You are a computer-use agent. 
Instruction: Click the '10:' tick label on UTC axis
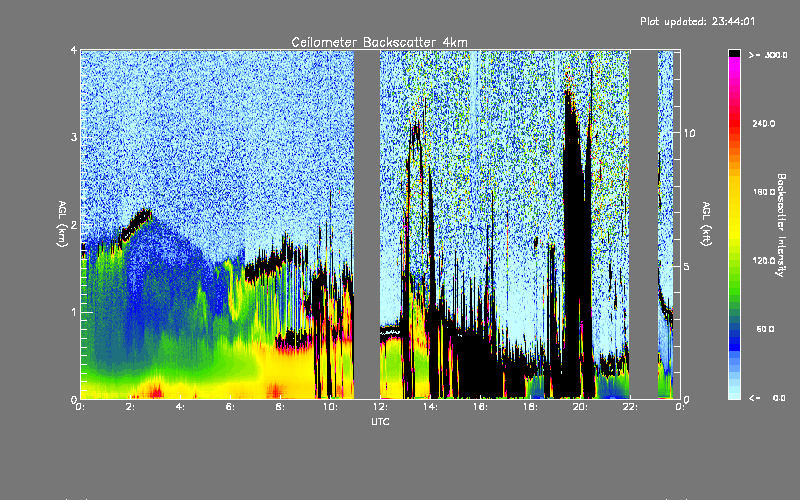click(330, 407)
